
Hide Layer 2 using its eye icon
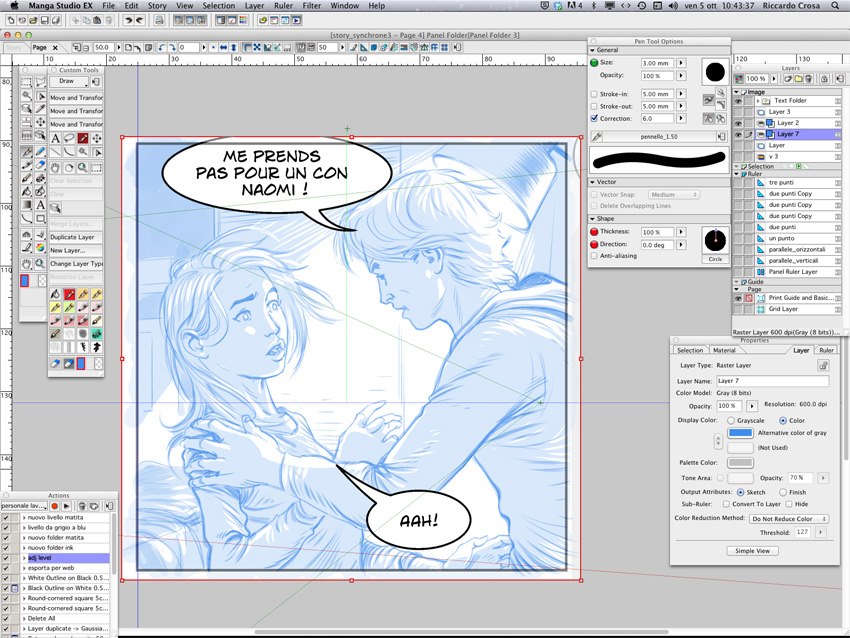tap(739, 123)
